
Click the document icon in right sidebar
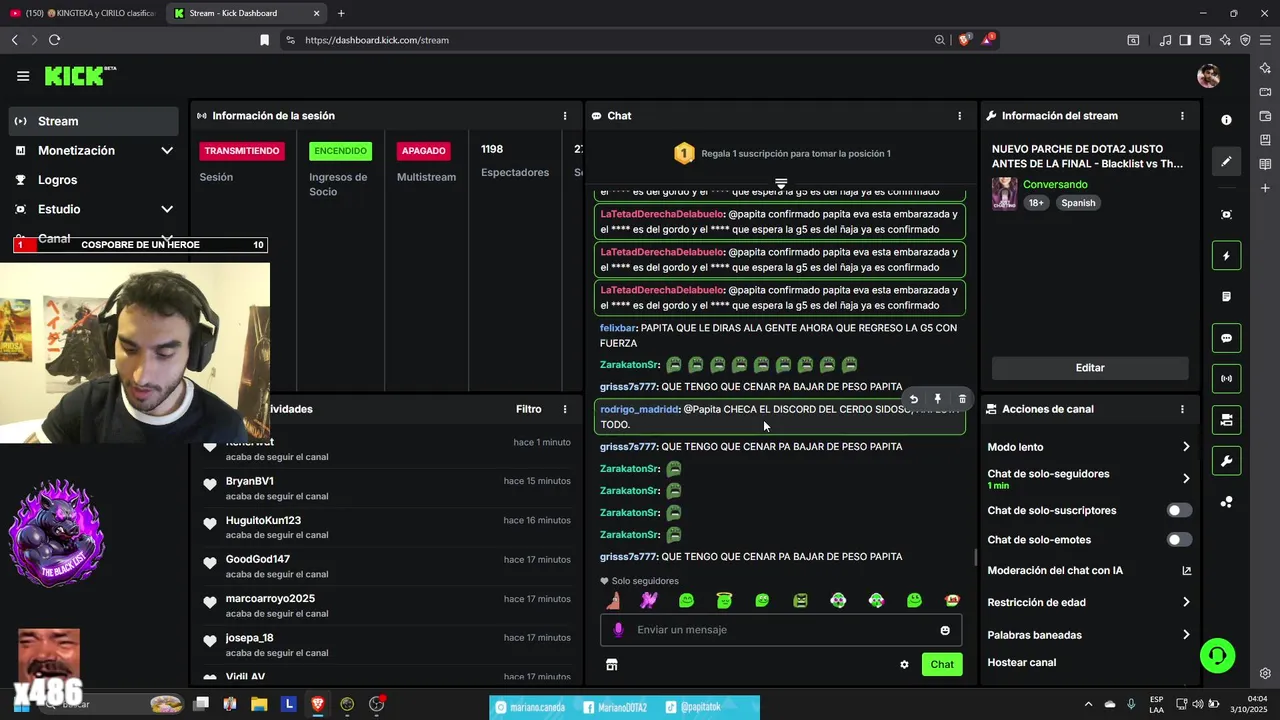click(1227, 297)
